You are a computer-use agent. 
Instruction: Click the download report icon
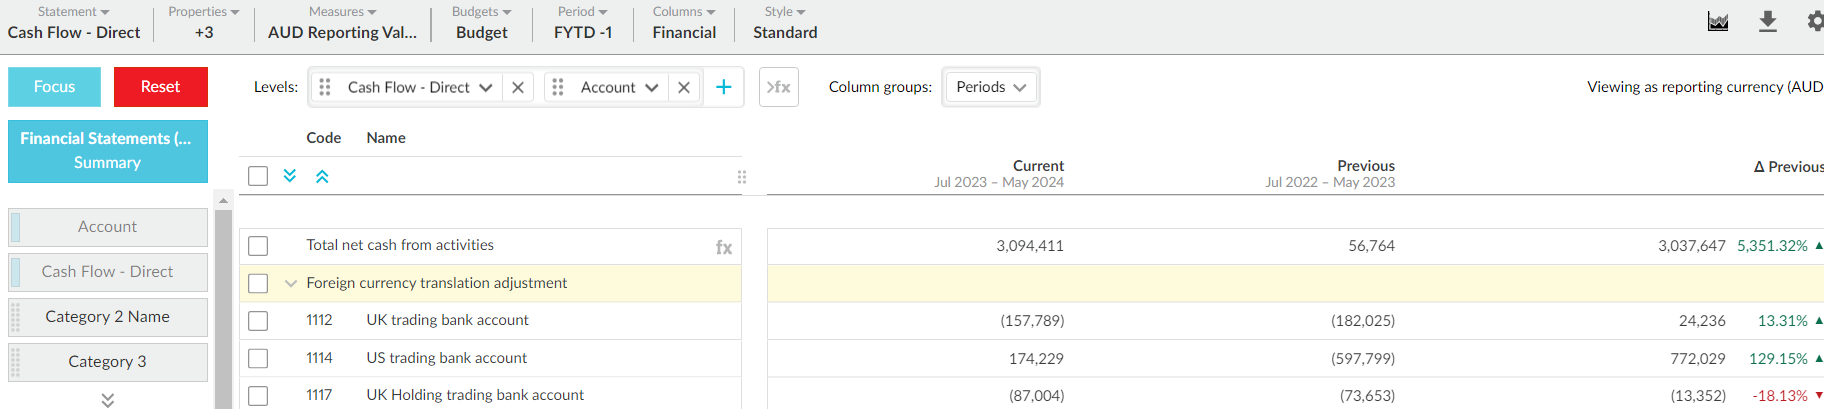coord(1768,22)
